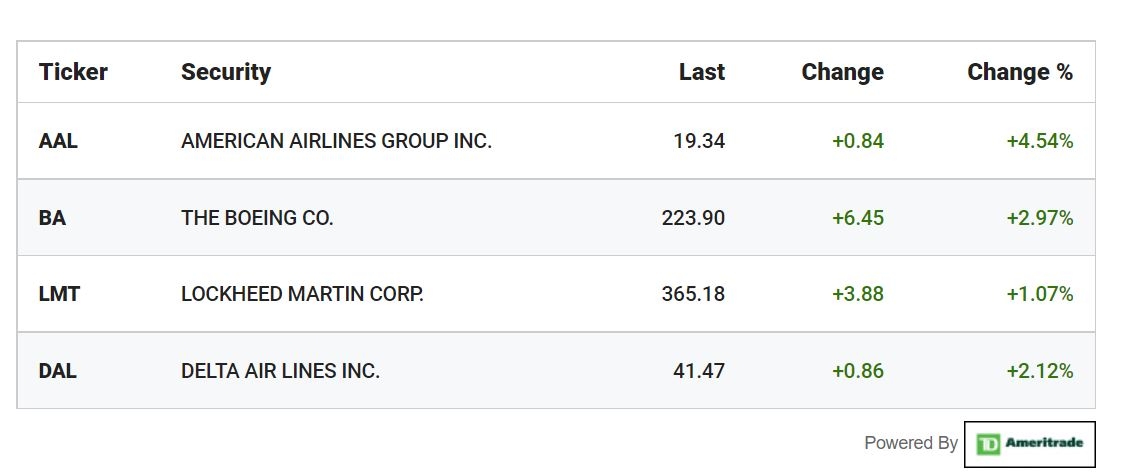1125x472 pixels.
Task: Click Boeing last price 223.90
Action: coord(693,218)
